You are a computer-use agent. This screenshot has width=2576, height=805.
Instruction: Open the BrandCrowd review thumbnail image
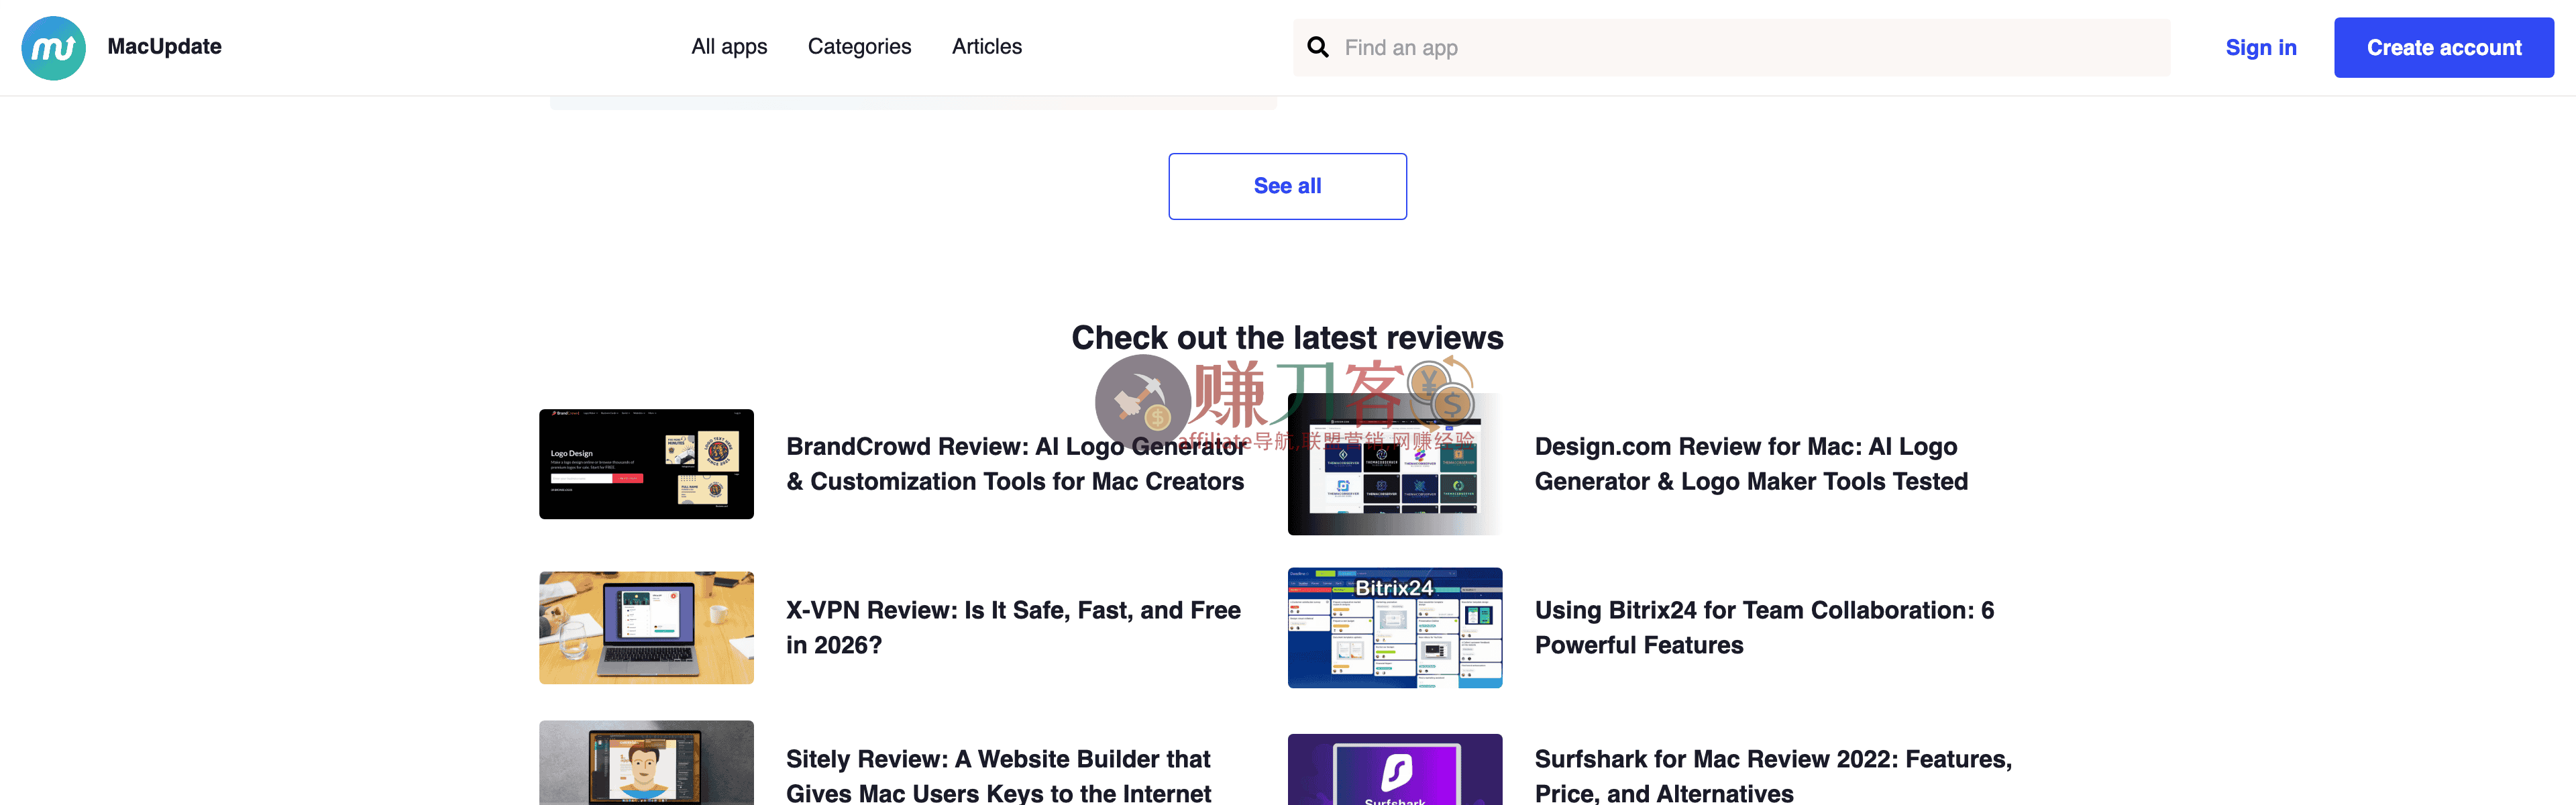click(x=646, y=463)
